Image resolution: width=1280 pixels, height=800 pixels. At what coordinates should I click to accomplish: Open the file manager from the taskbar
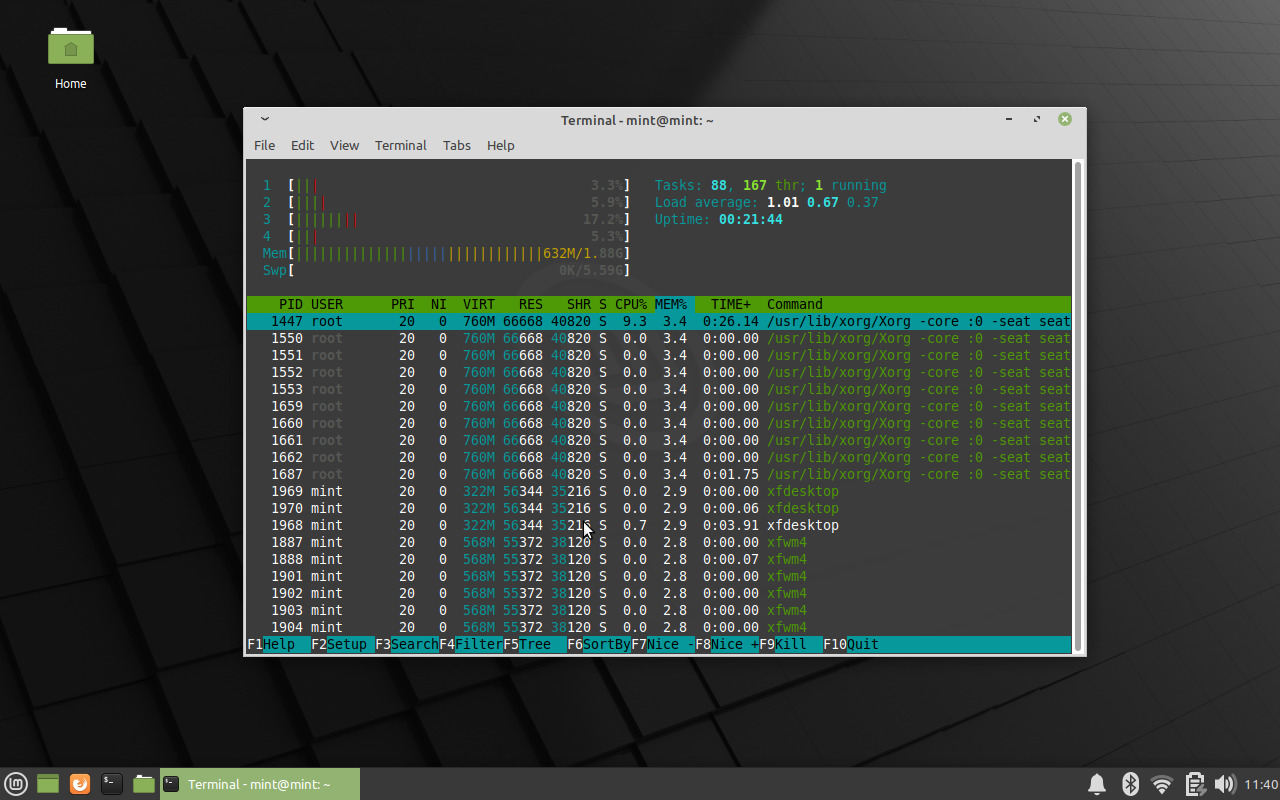(x=143, y=784)
